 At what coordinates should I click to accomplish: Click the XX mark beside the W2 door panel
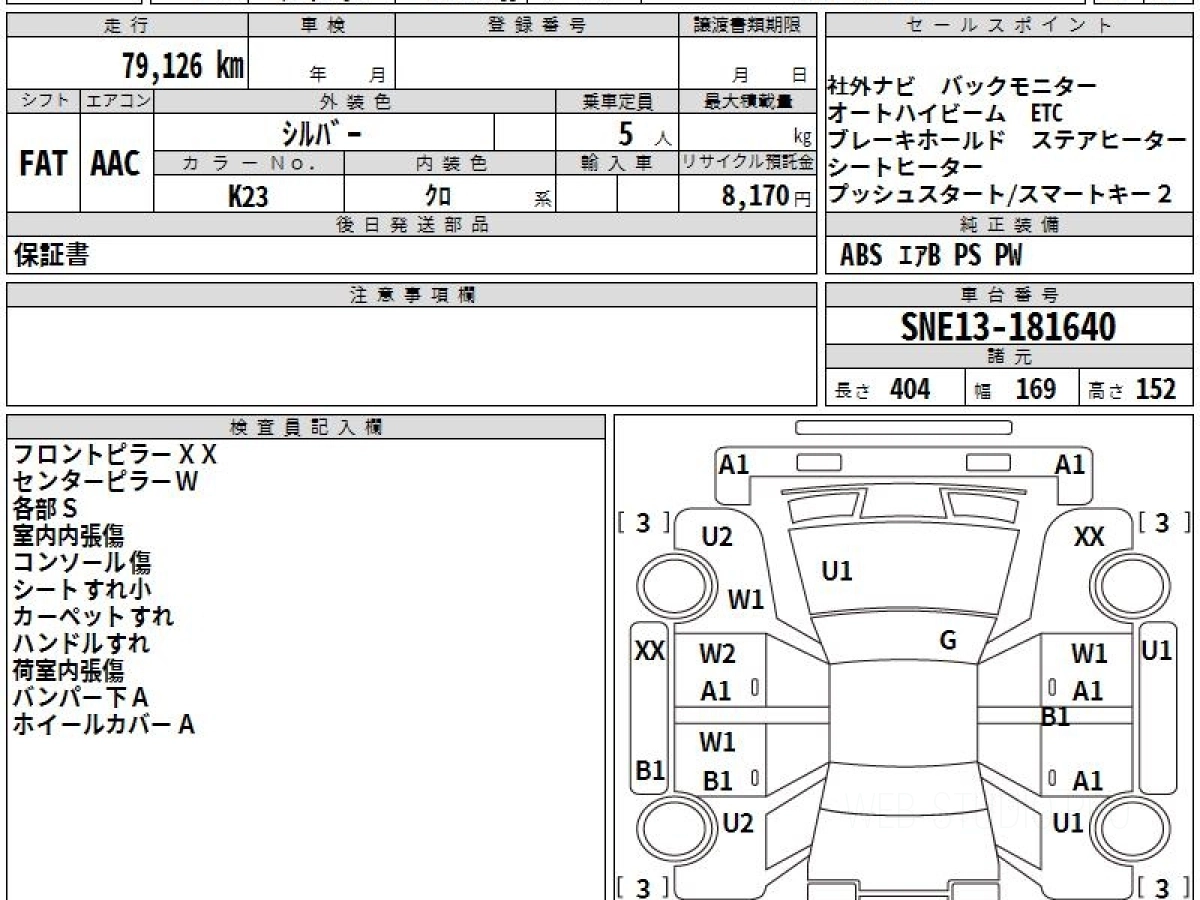(x=650, y=651)
